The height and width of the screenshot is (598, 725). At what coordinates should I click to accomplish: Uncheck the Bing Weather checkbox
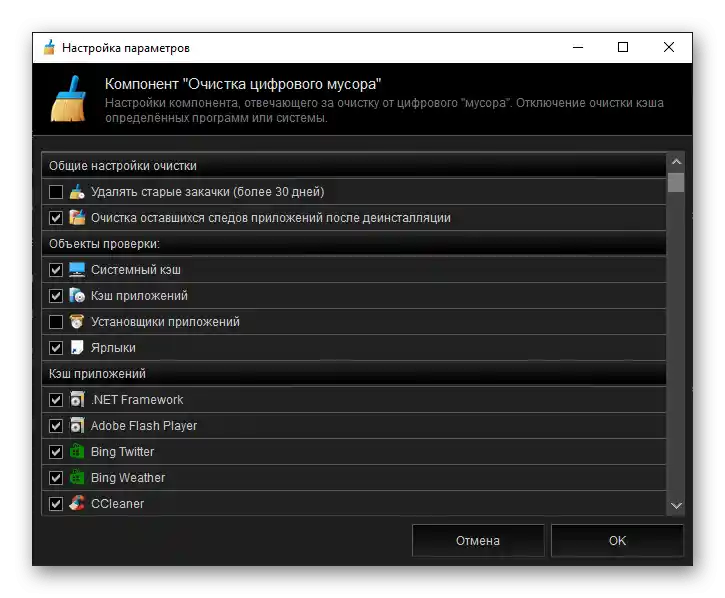(x=56, y=477)
